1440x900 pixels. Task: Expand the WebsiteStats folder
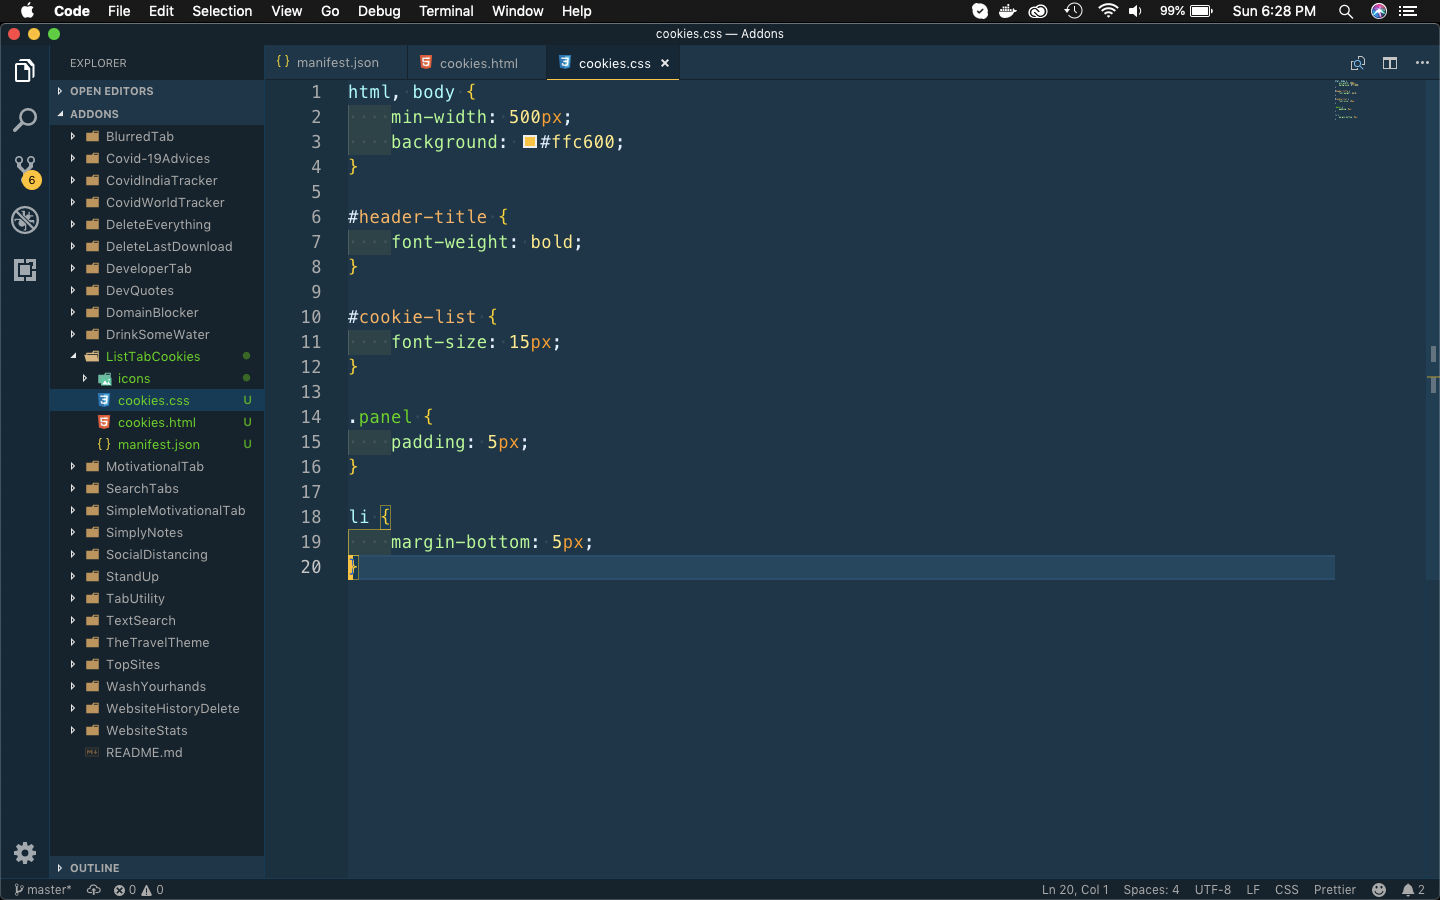click(157, 730)
